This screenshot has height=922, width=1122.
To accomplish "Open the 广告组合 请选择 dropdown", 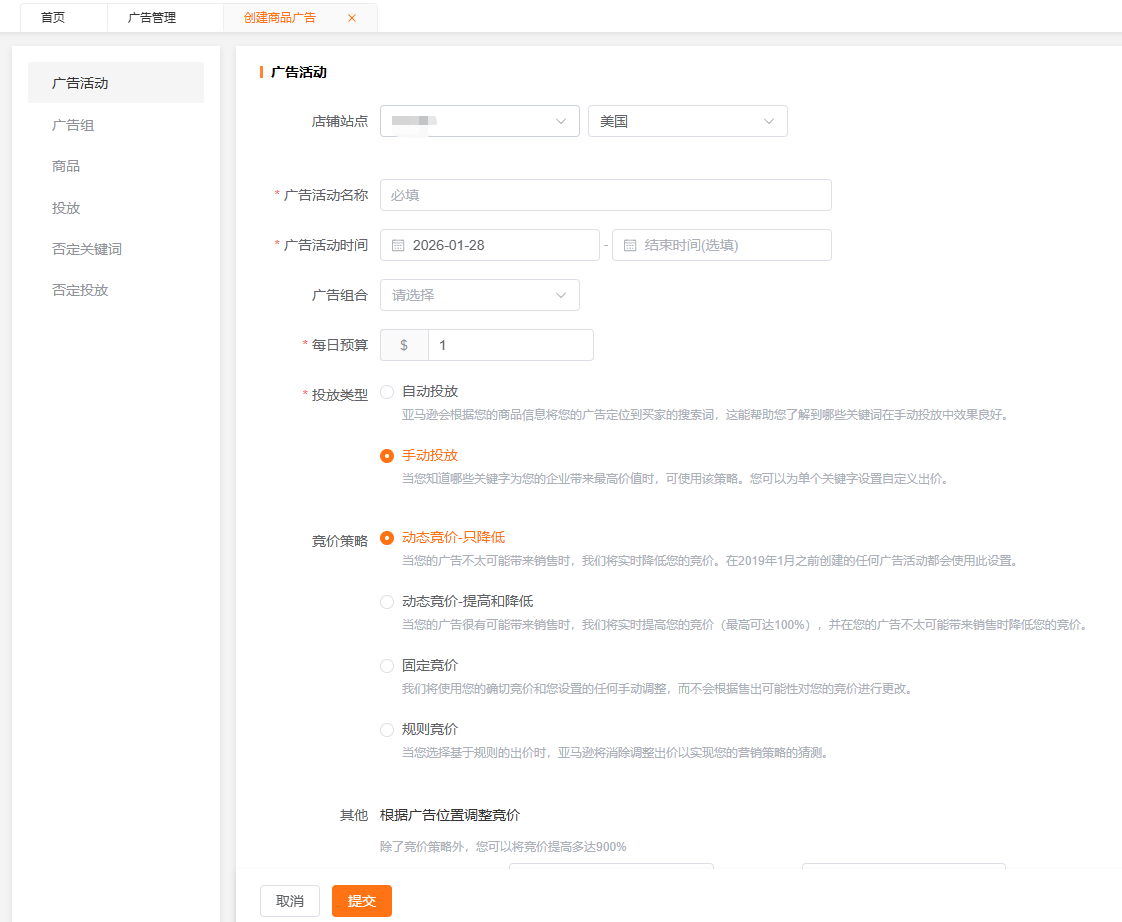I will [x=479, y=295].
